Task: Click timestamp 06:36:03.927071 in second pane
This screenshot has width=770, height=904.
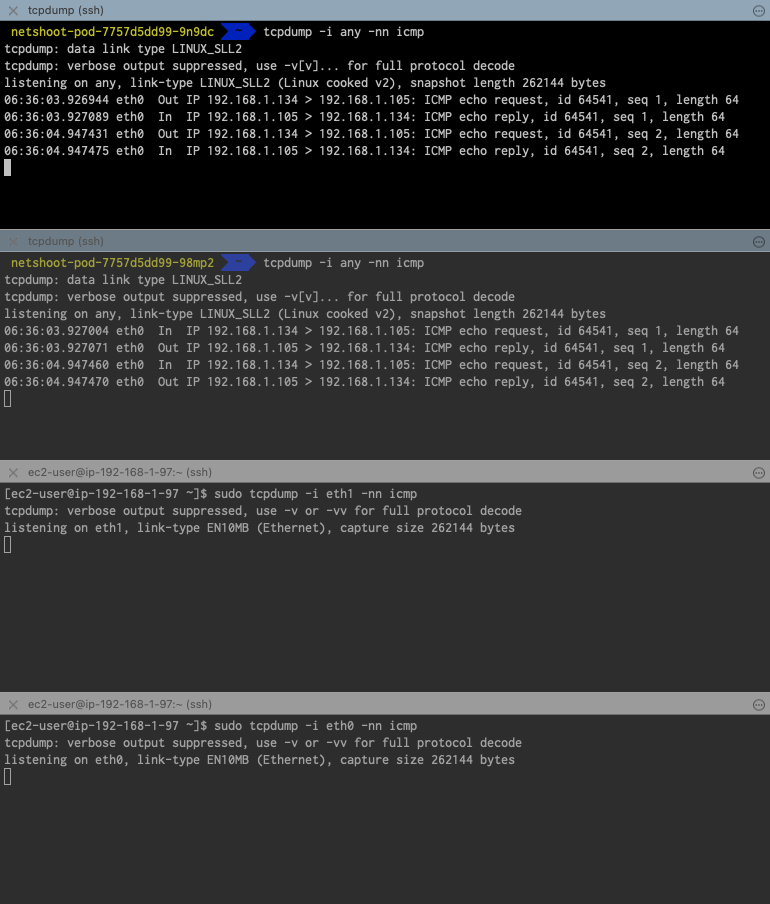Action: point(56,348)
